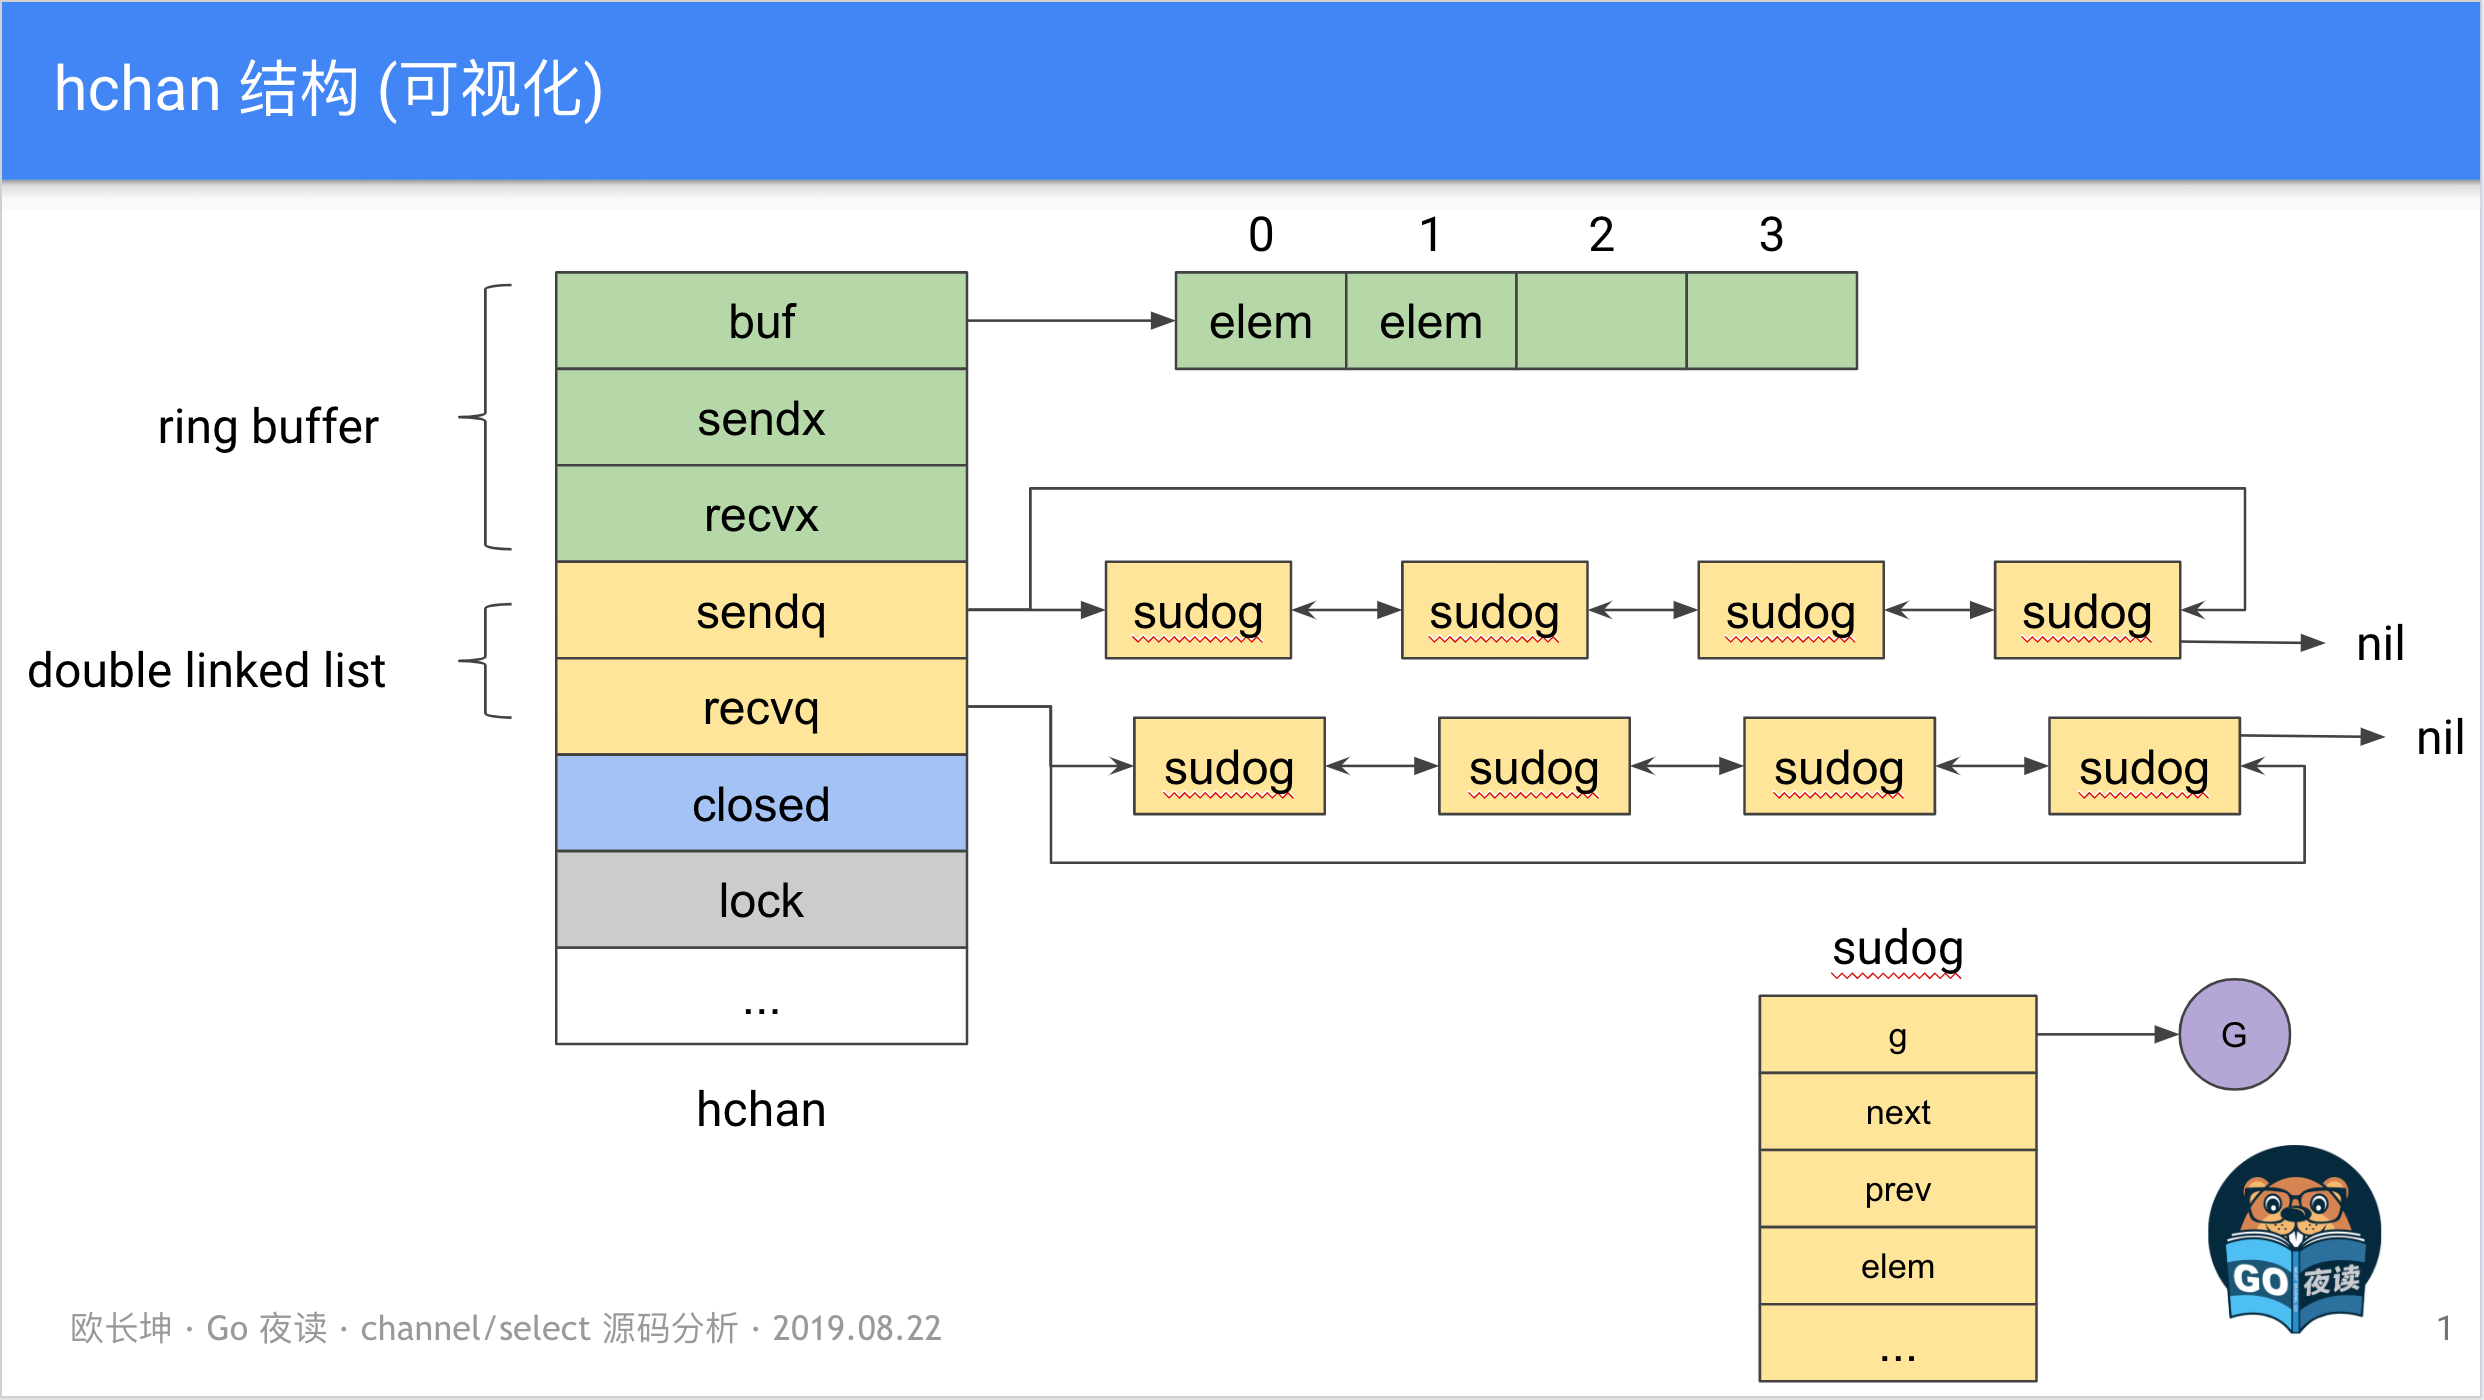This screenshot has width=2484, height=1400.
Task: Click the footer text channel/select 源码分析
Action: 548,1328
